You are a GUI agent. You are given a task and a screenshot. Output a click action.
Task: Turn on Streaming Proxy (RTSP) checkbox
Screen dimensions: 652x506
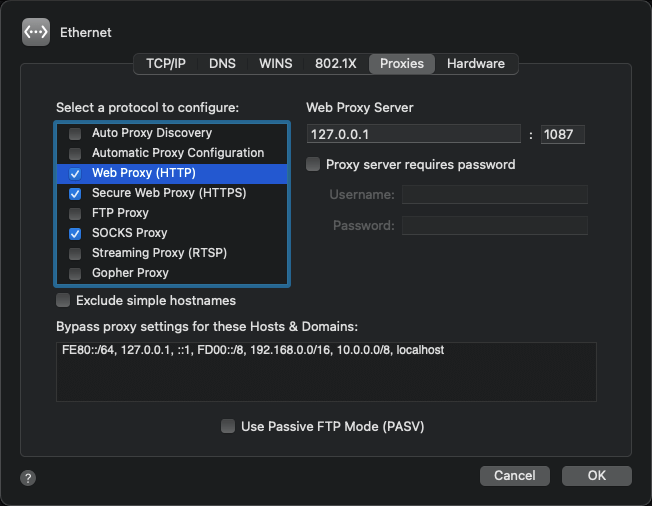tap(75, 253)
